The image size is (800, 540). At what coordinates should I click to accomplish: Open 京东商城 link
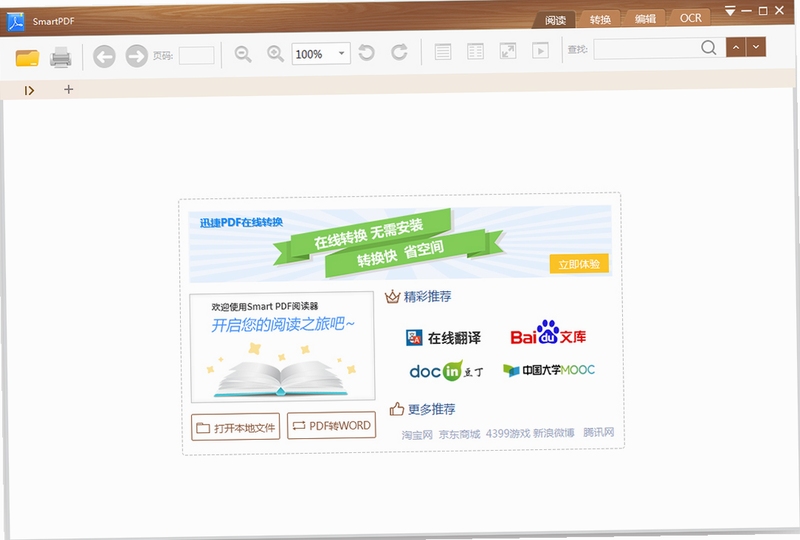[460, 434]
